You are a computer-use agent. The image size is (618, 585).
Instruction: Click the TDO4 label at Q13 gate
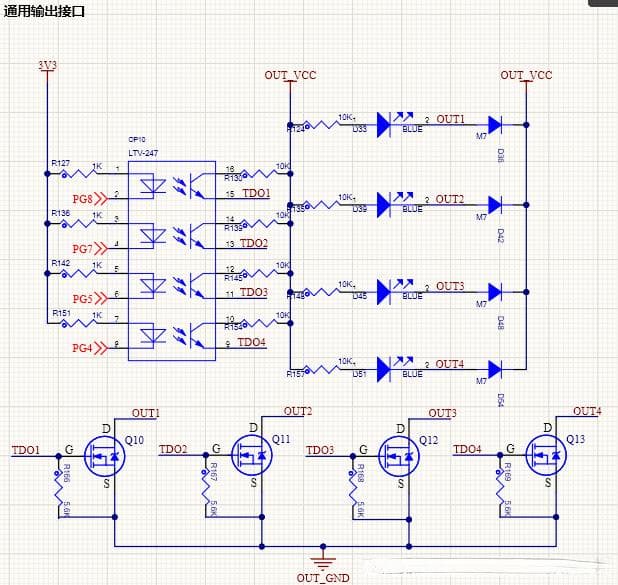pyautogui.click(x=467, y=449)
